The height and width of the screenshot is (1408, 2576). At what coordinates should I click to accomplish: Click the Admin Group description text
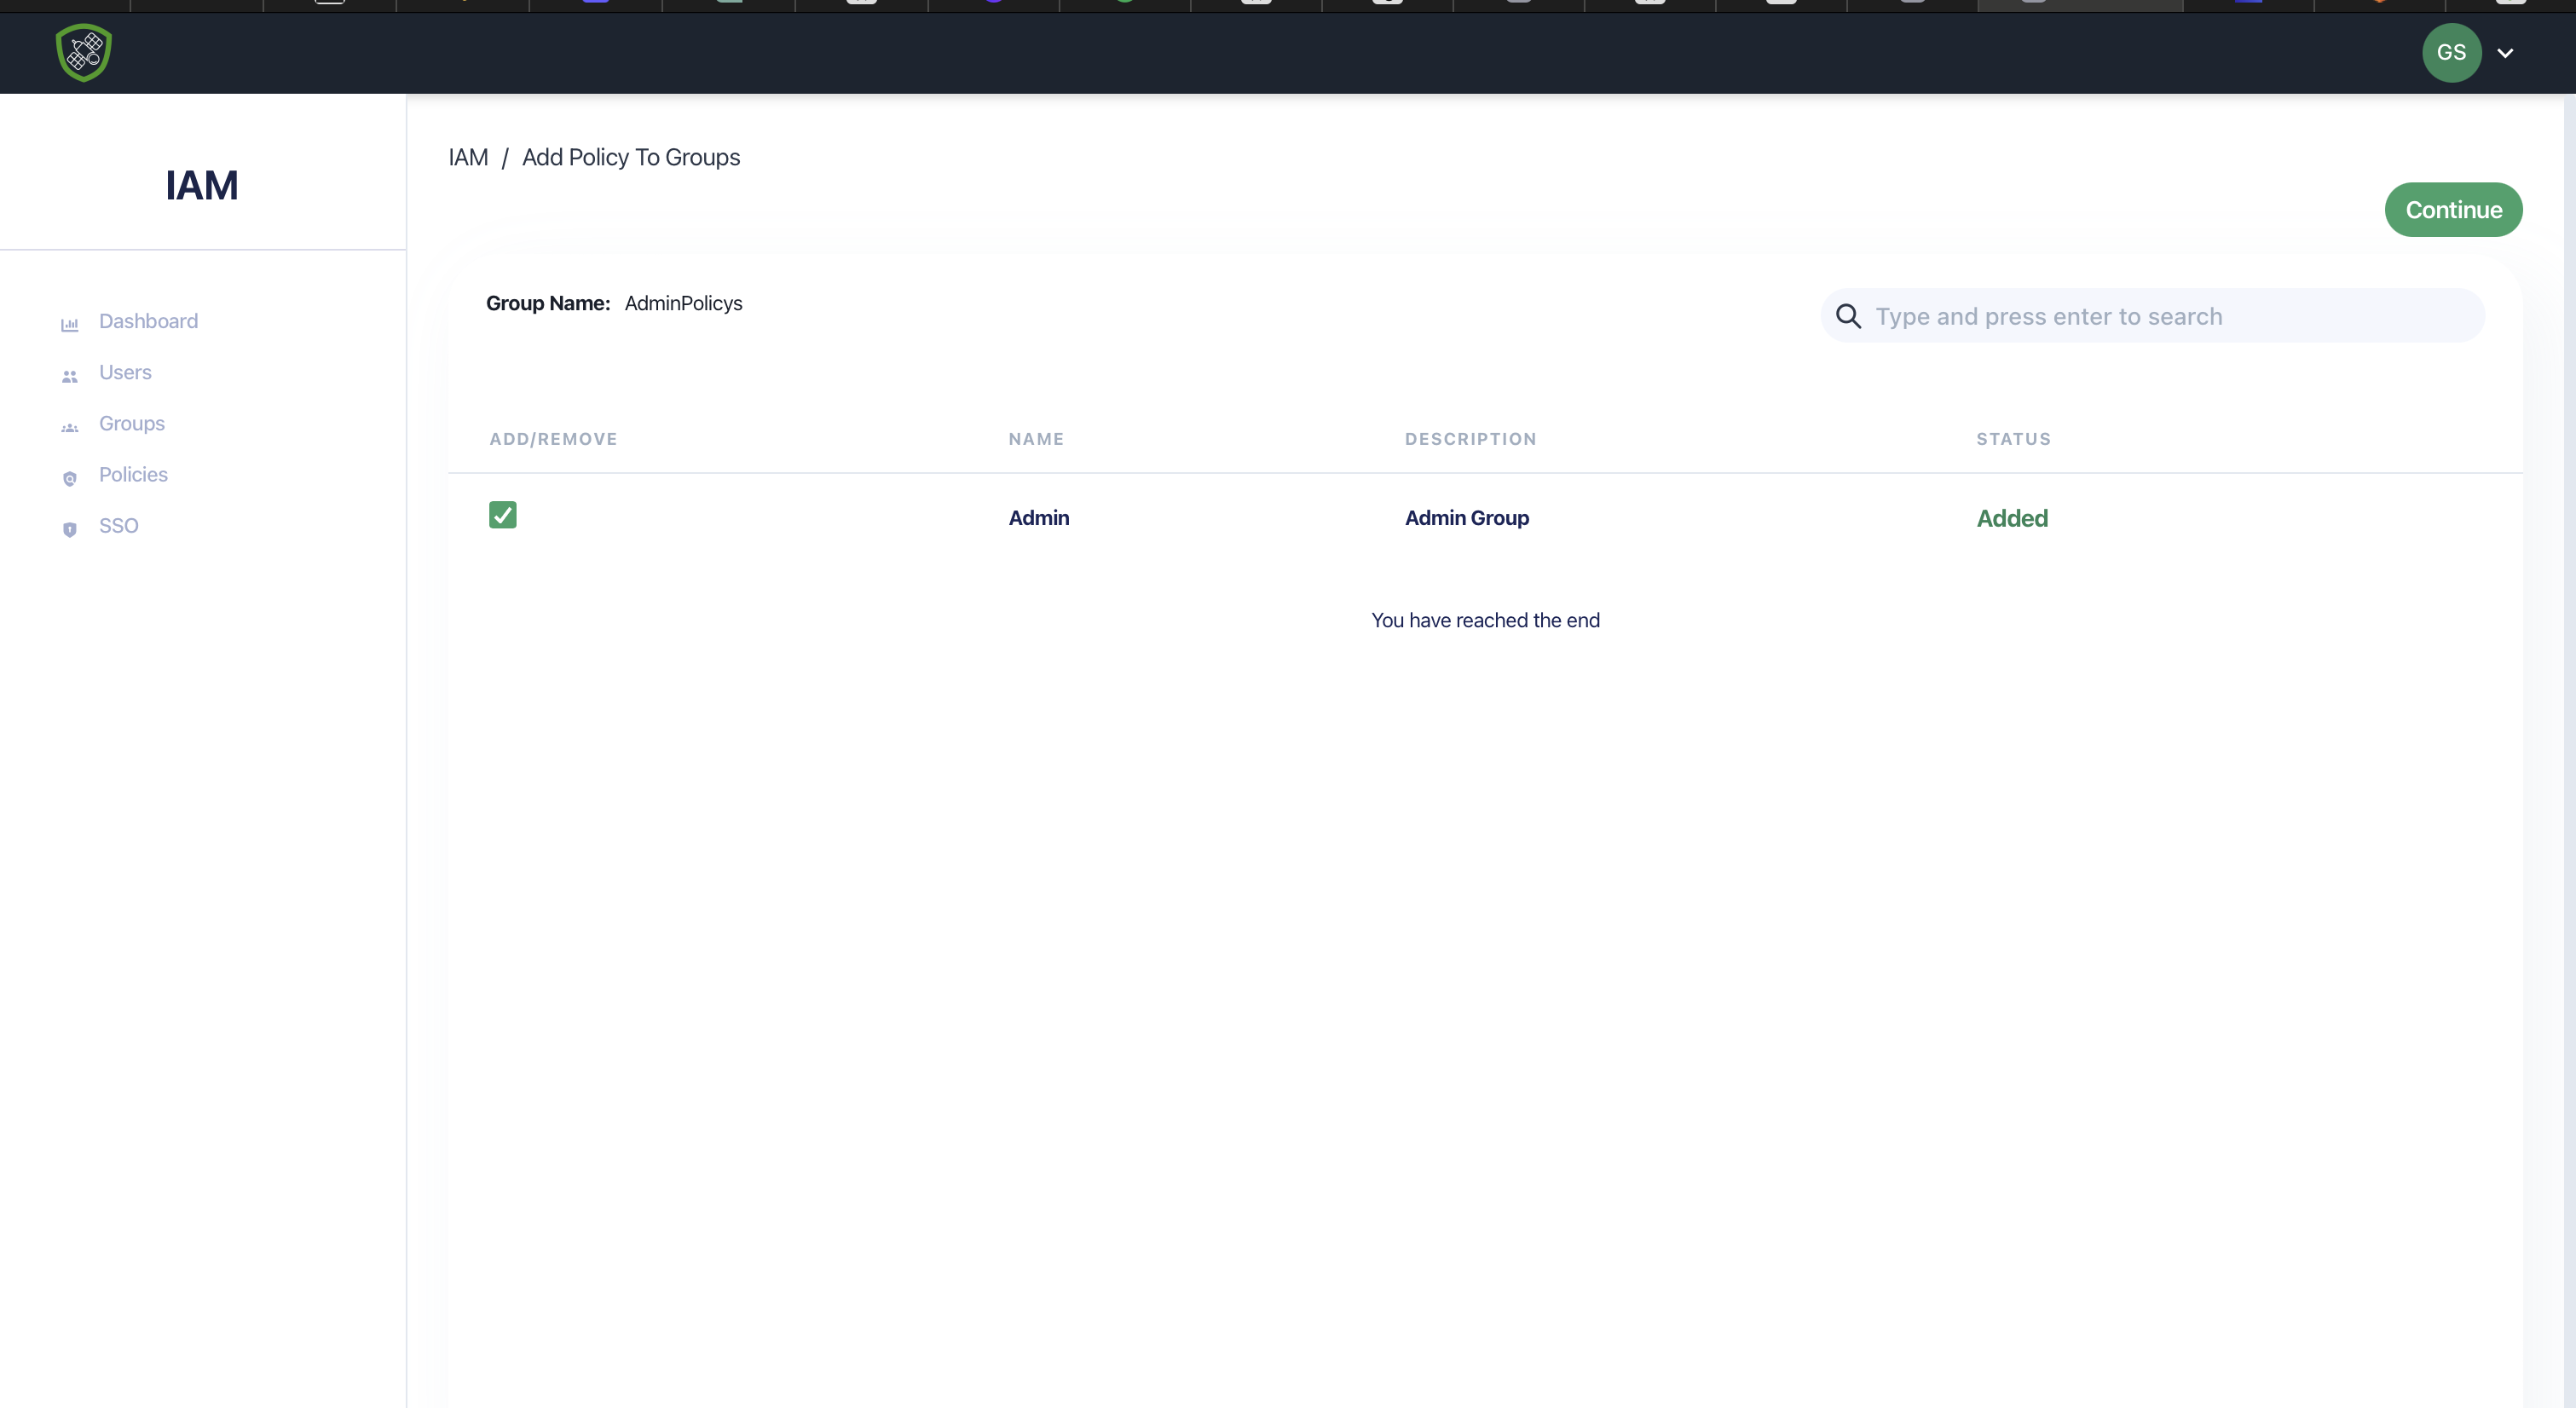click(x=1467, y=518)
